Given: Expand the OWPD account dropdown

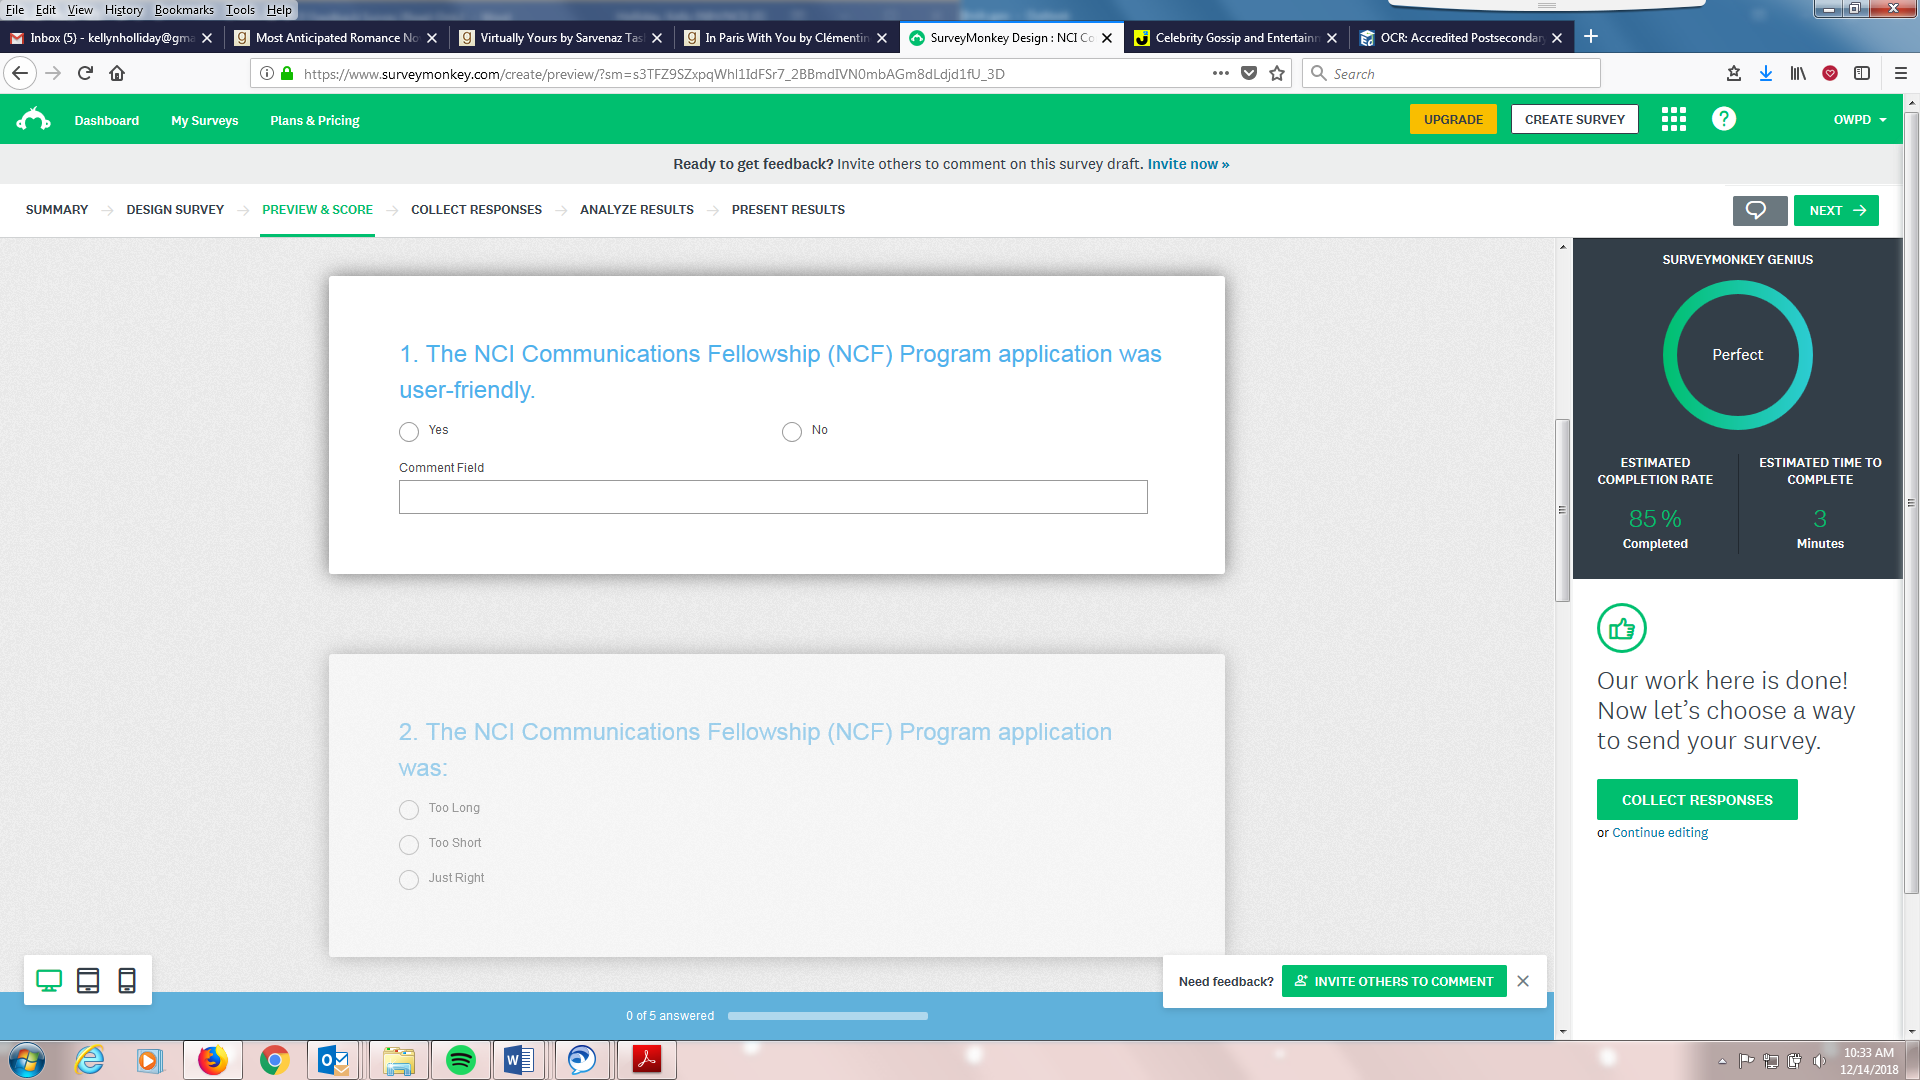Looking at the screenshot, I should pos(1859,120).
